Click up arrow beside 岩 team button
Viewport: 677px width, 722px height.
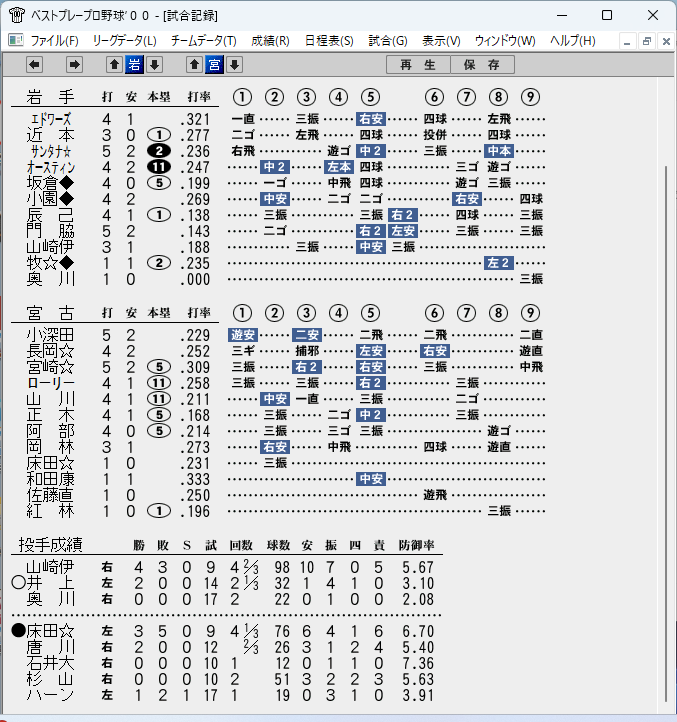115,65
